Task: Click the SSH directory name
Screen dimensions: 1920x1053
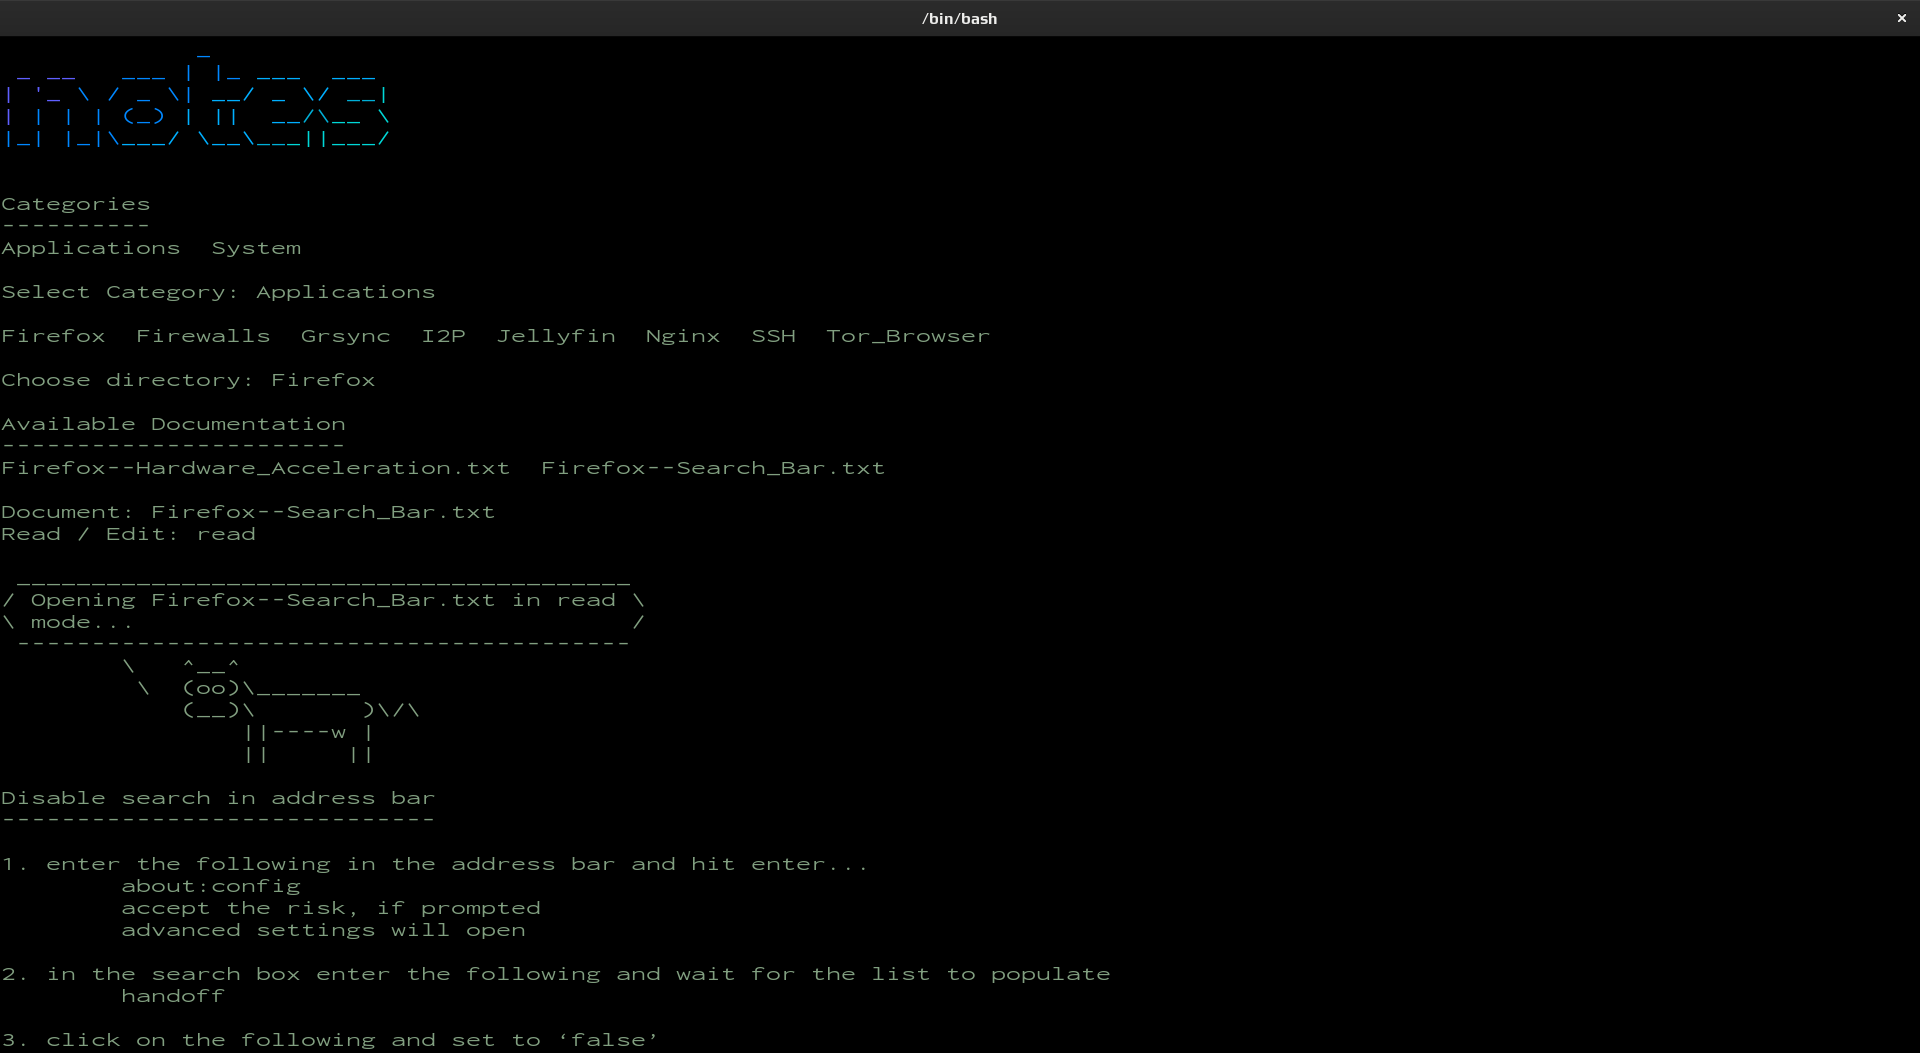Action: [x=773, y=336]
